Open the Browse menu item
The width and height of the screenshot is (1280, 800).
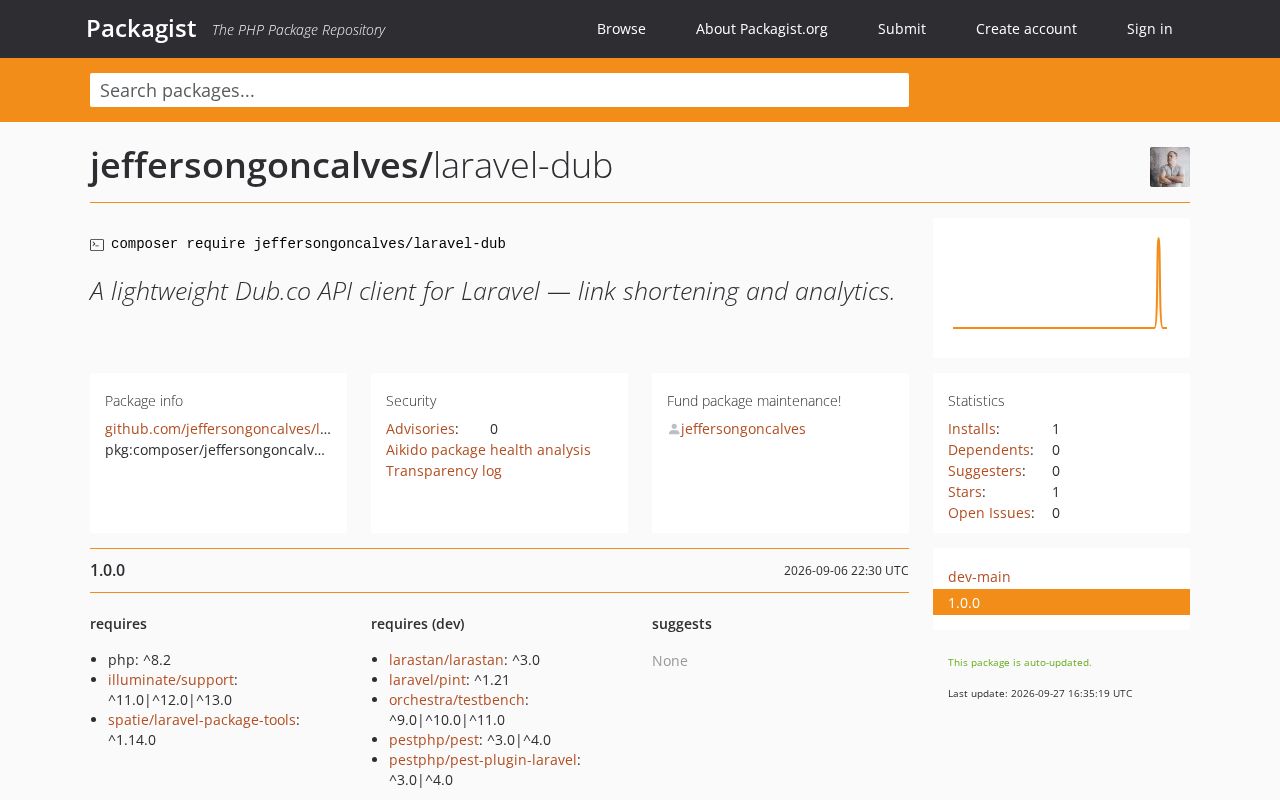click(x=621, y=29)
